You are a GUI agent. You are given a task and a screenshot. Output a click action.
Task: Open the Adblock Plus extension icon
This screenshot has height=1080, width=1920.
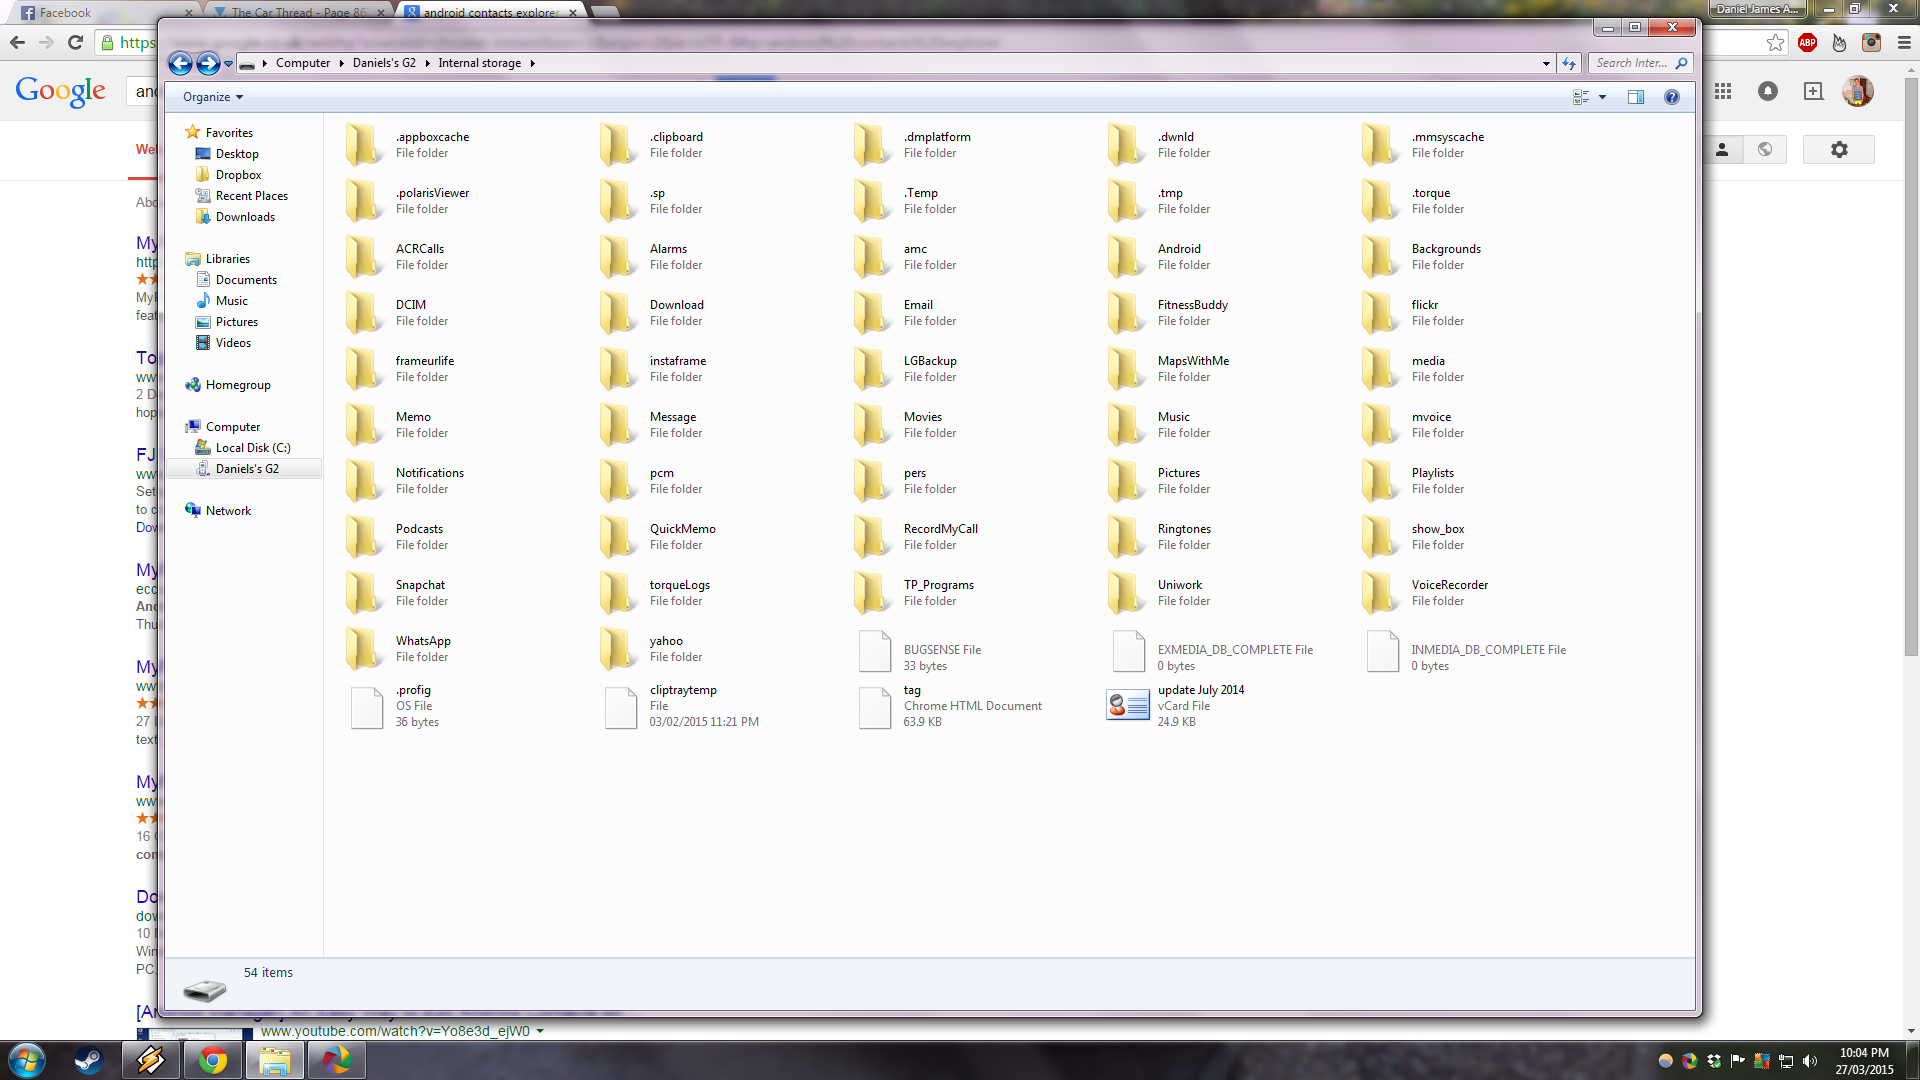tap(1807, 42)
